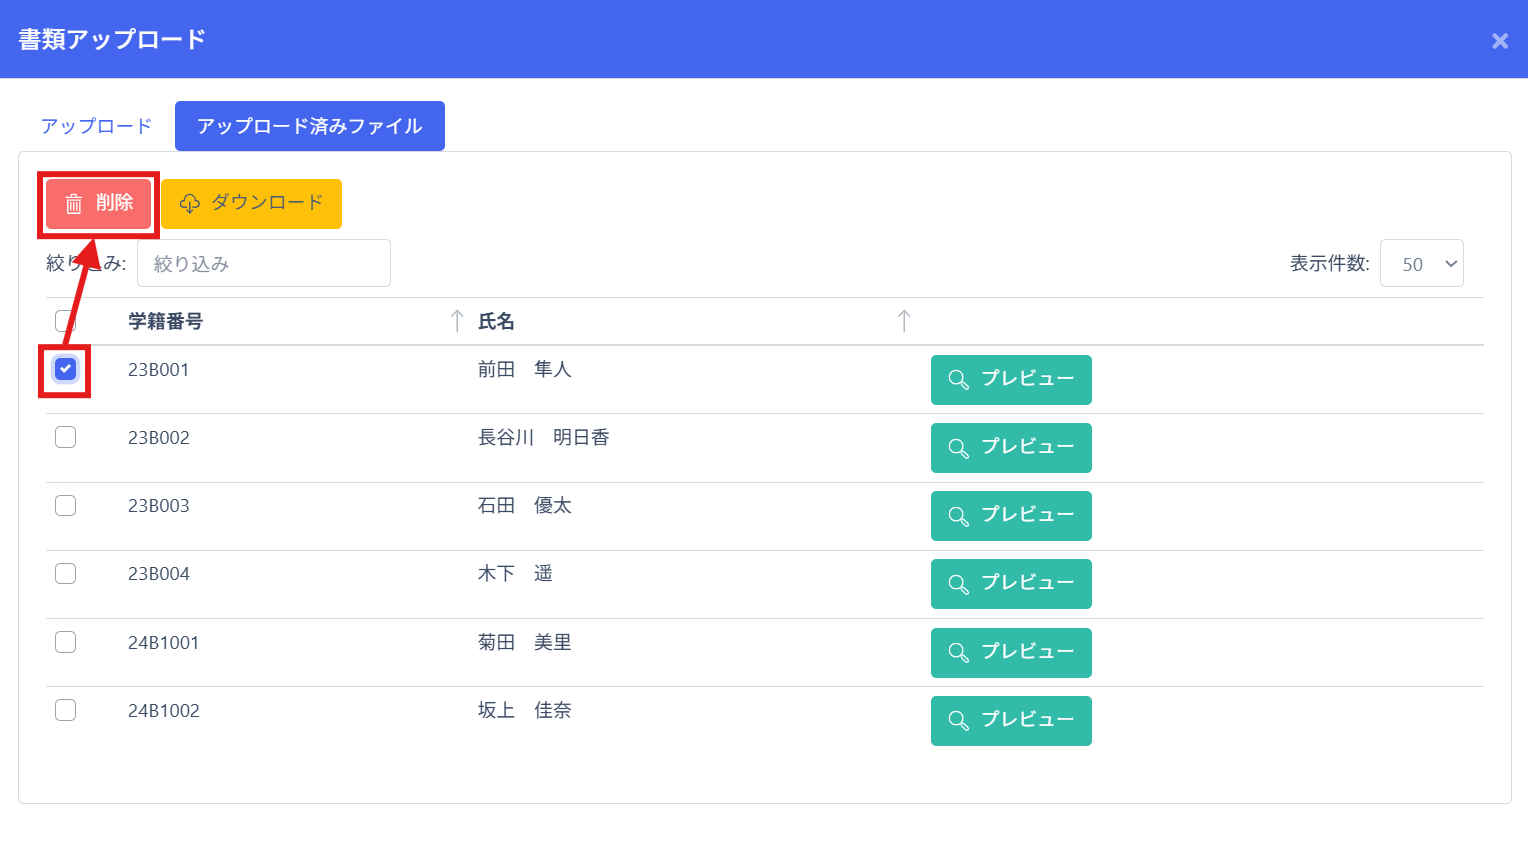Screen dimensions: 1528x853
Task: Close the 書類アップロード dialog with the X
Action: [x=1499, y=41]
